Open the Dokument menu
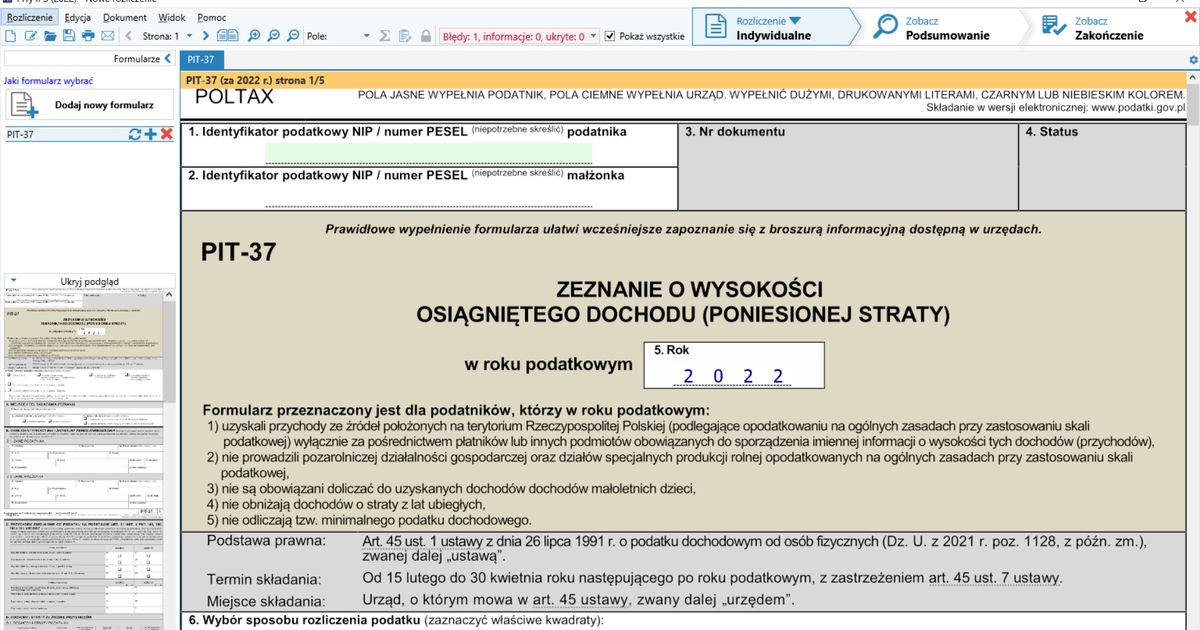The width and height of the screenshot is (1200, 630). click(125, 18)
